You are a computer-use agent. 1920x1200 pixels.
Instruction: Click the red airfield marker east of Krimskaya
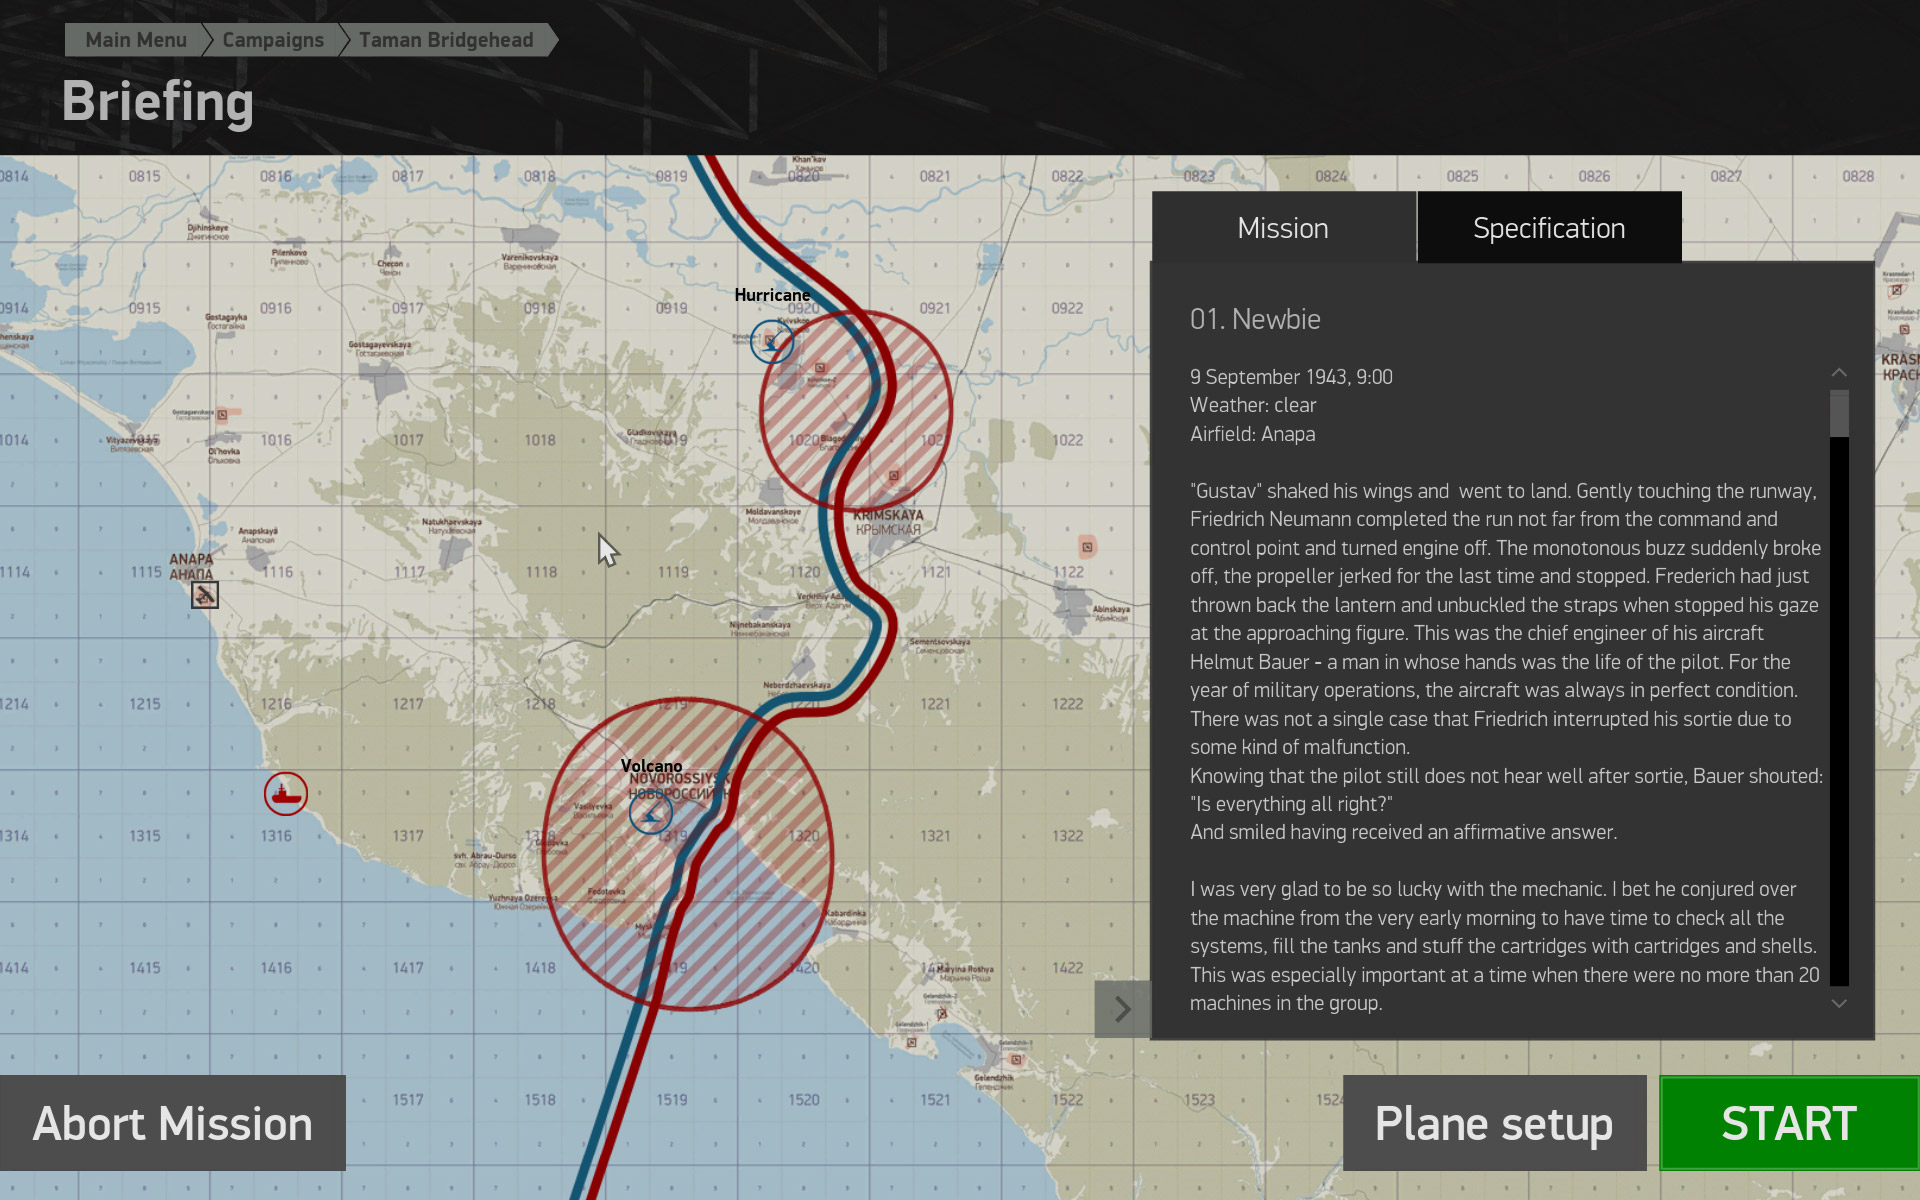(x=1087, y=546)
